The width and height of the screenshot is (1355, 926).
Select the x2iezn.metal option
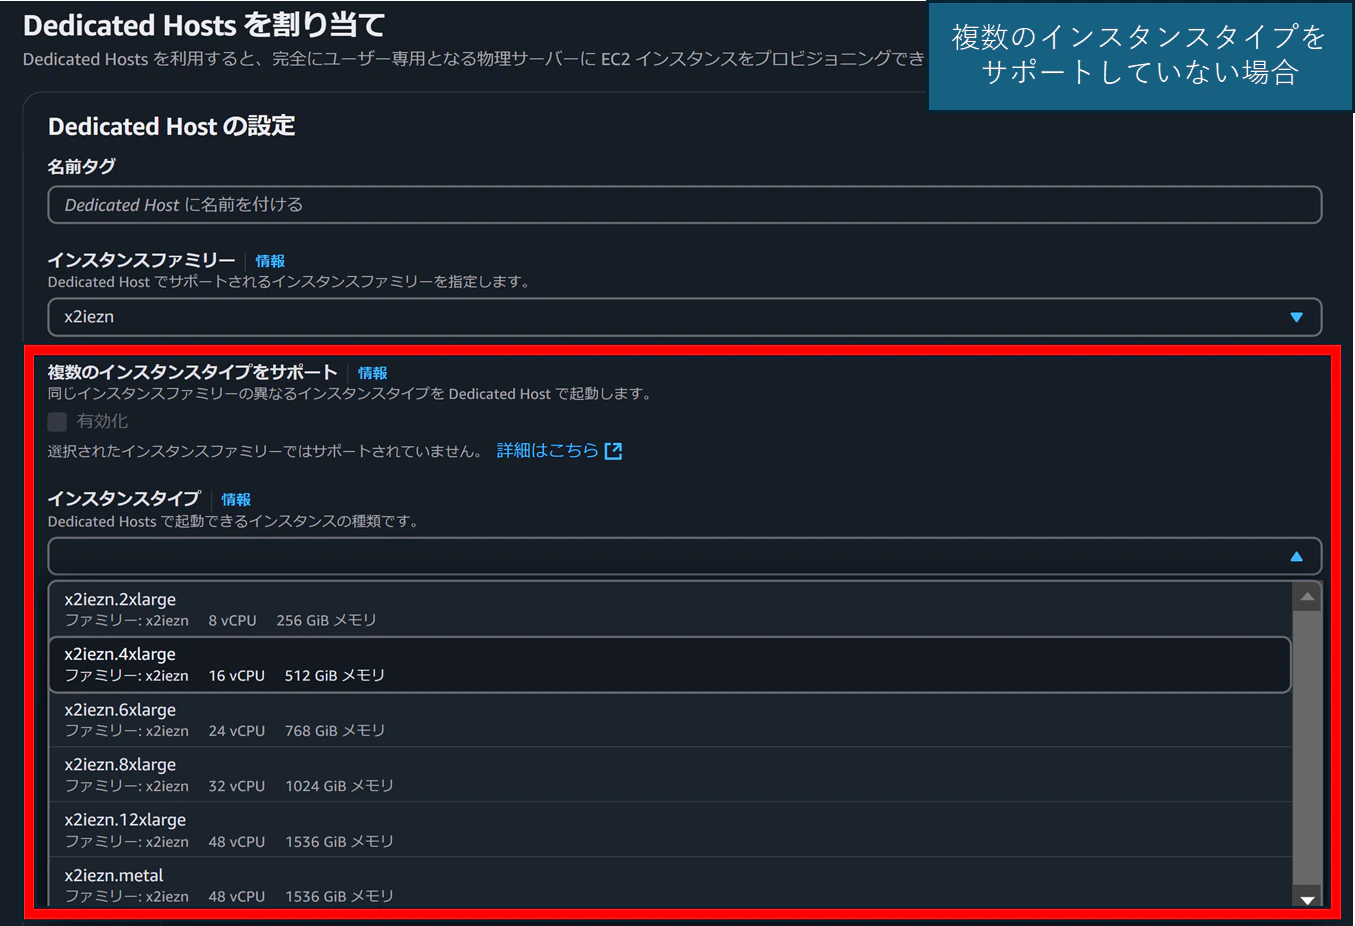pos(670,884)
